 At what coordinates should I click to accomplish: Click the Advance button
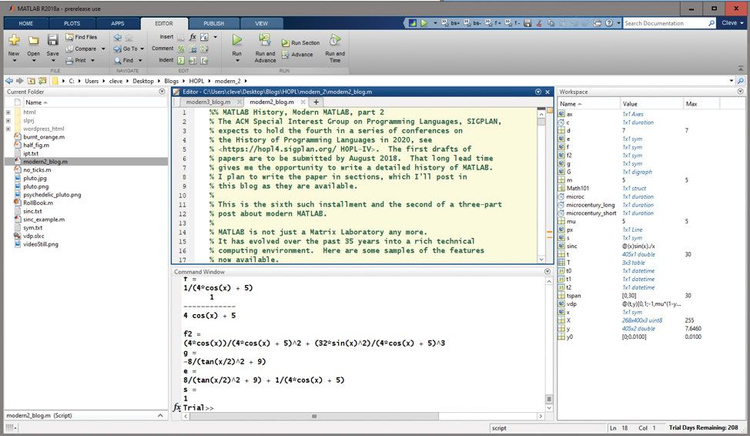[297, 55]
